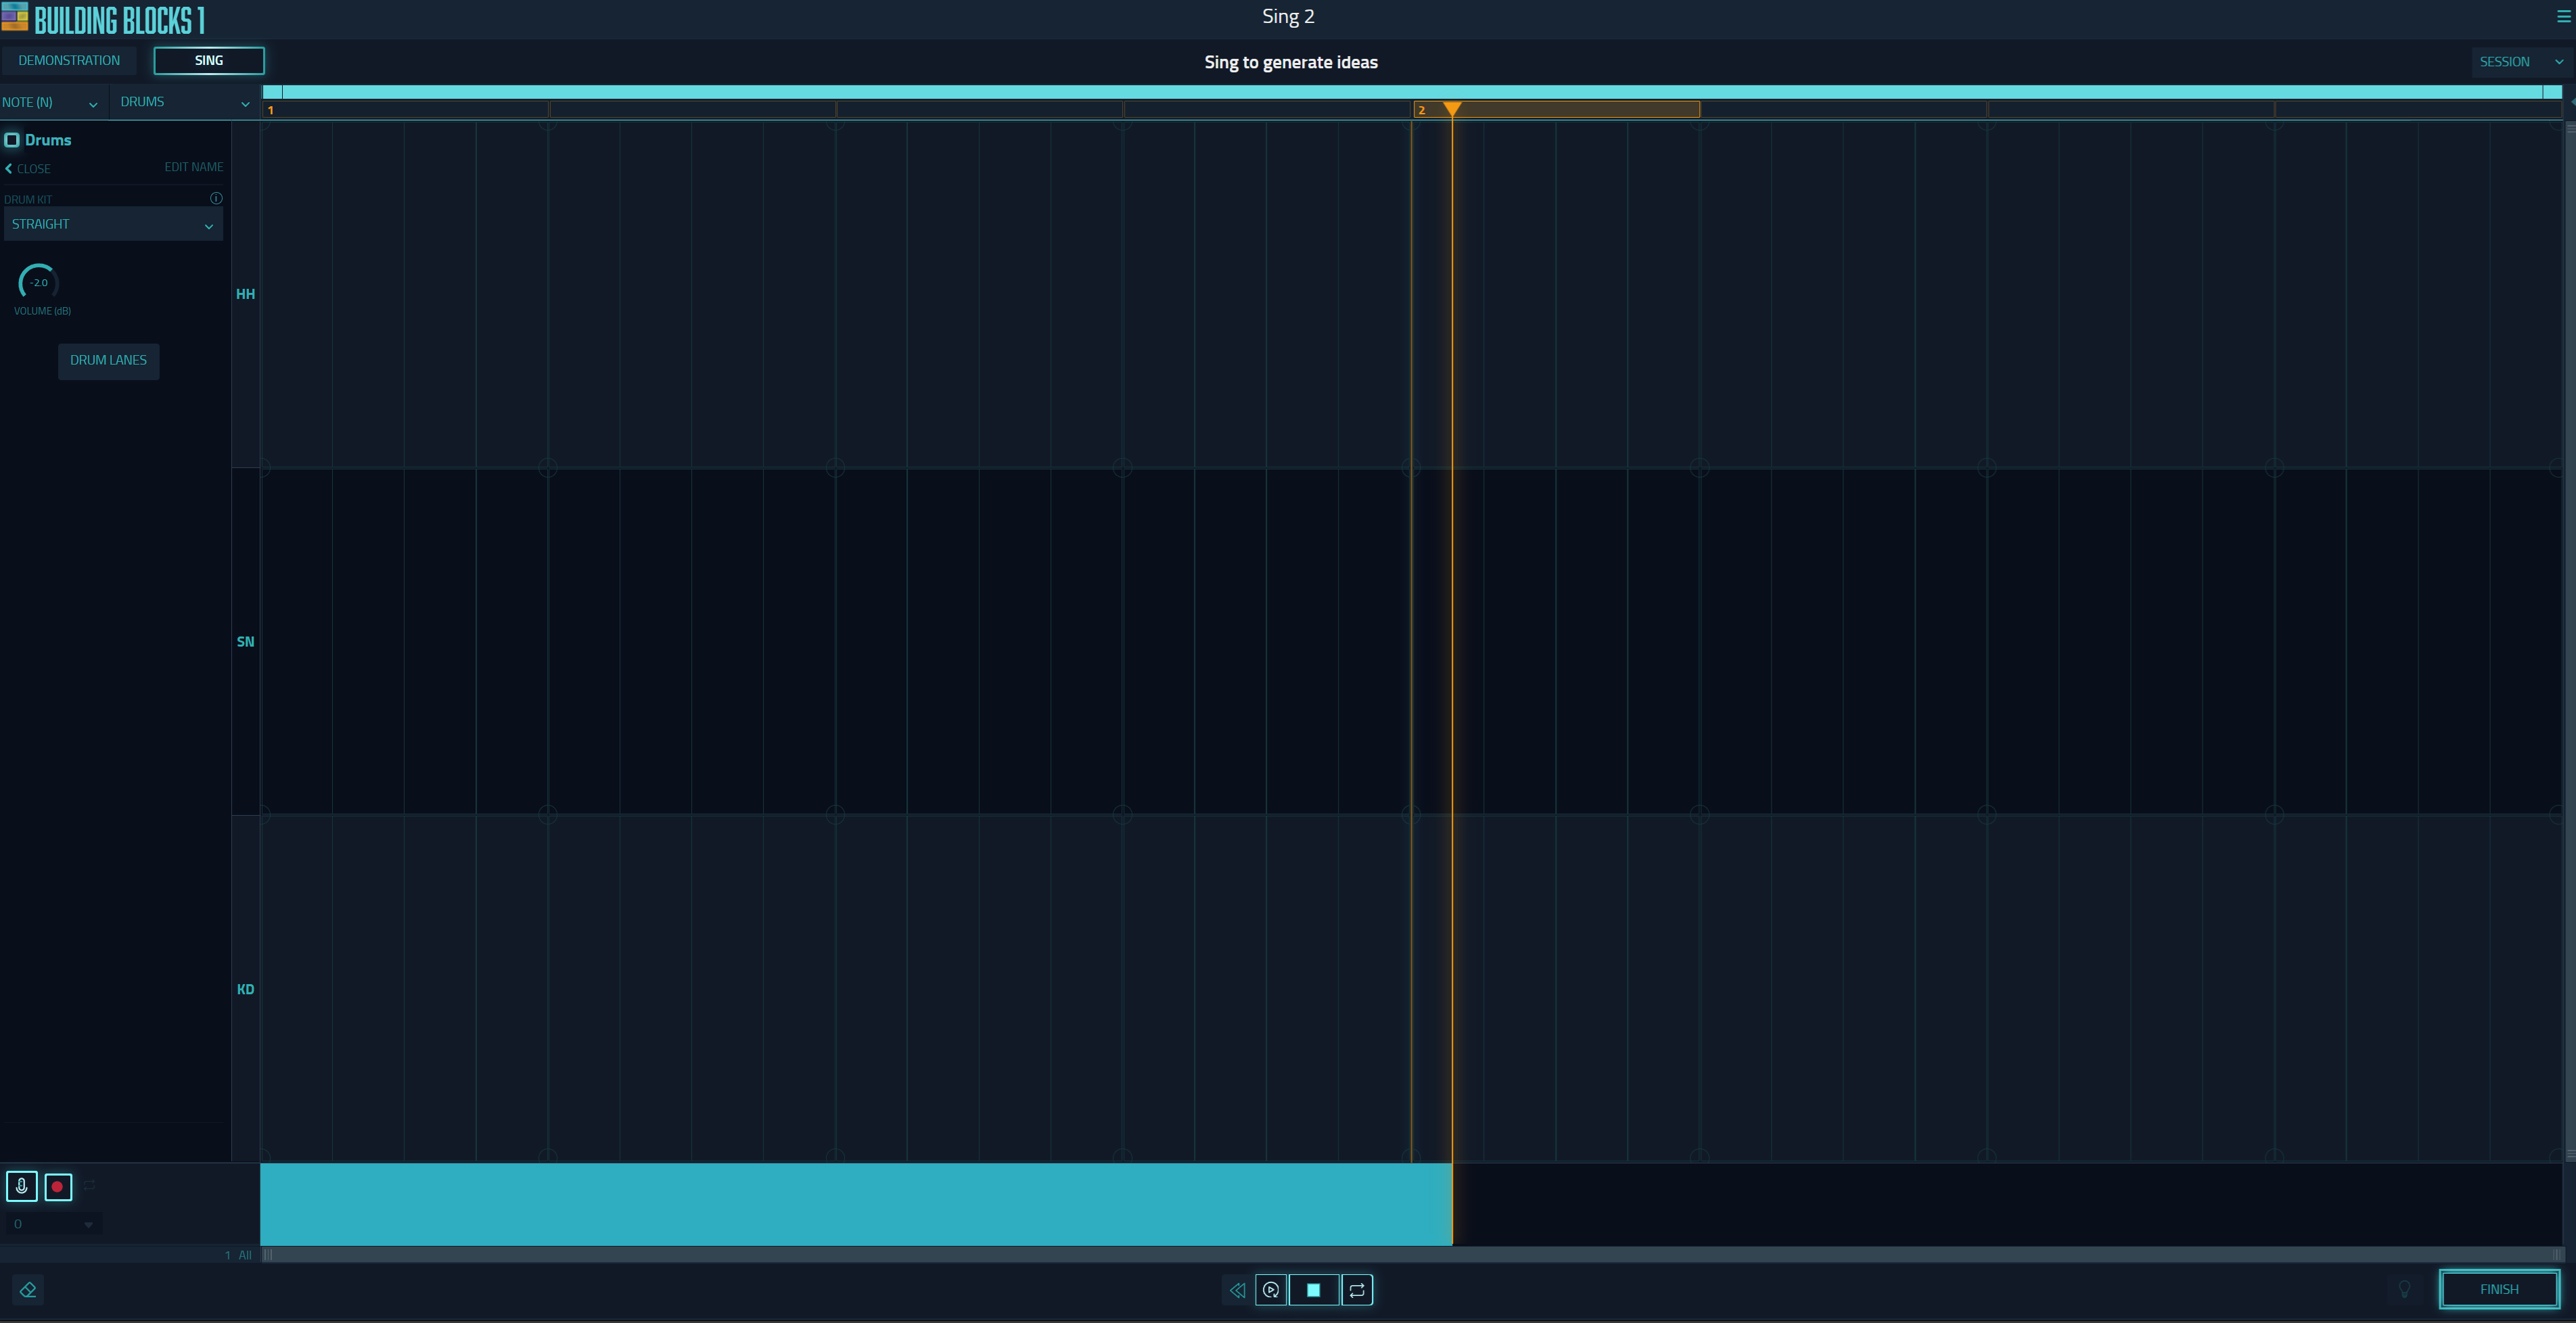Image resolution: width=2576 pixels, height=1323 pixels.
Task: Open the dropdown showing 0 below record
Action: (53, 1224)
